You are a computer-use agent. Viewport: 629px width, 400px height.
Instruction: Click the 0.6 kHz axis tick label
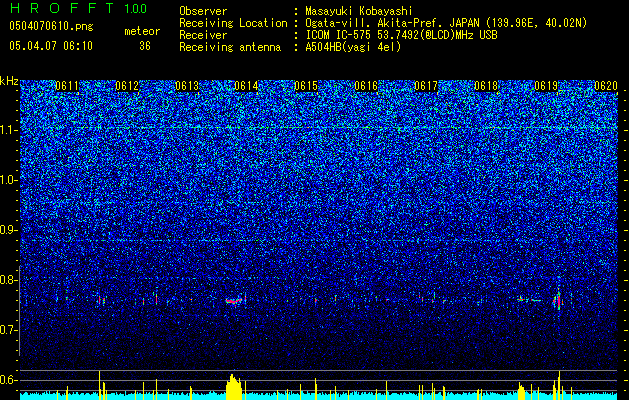coord(7,380)
